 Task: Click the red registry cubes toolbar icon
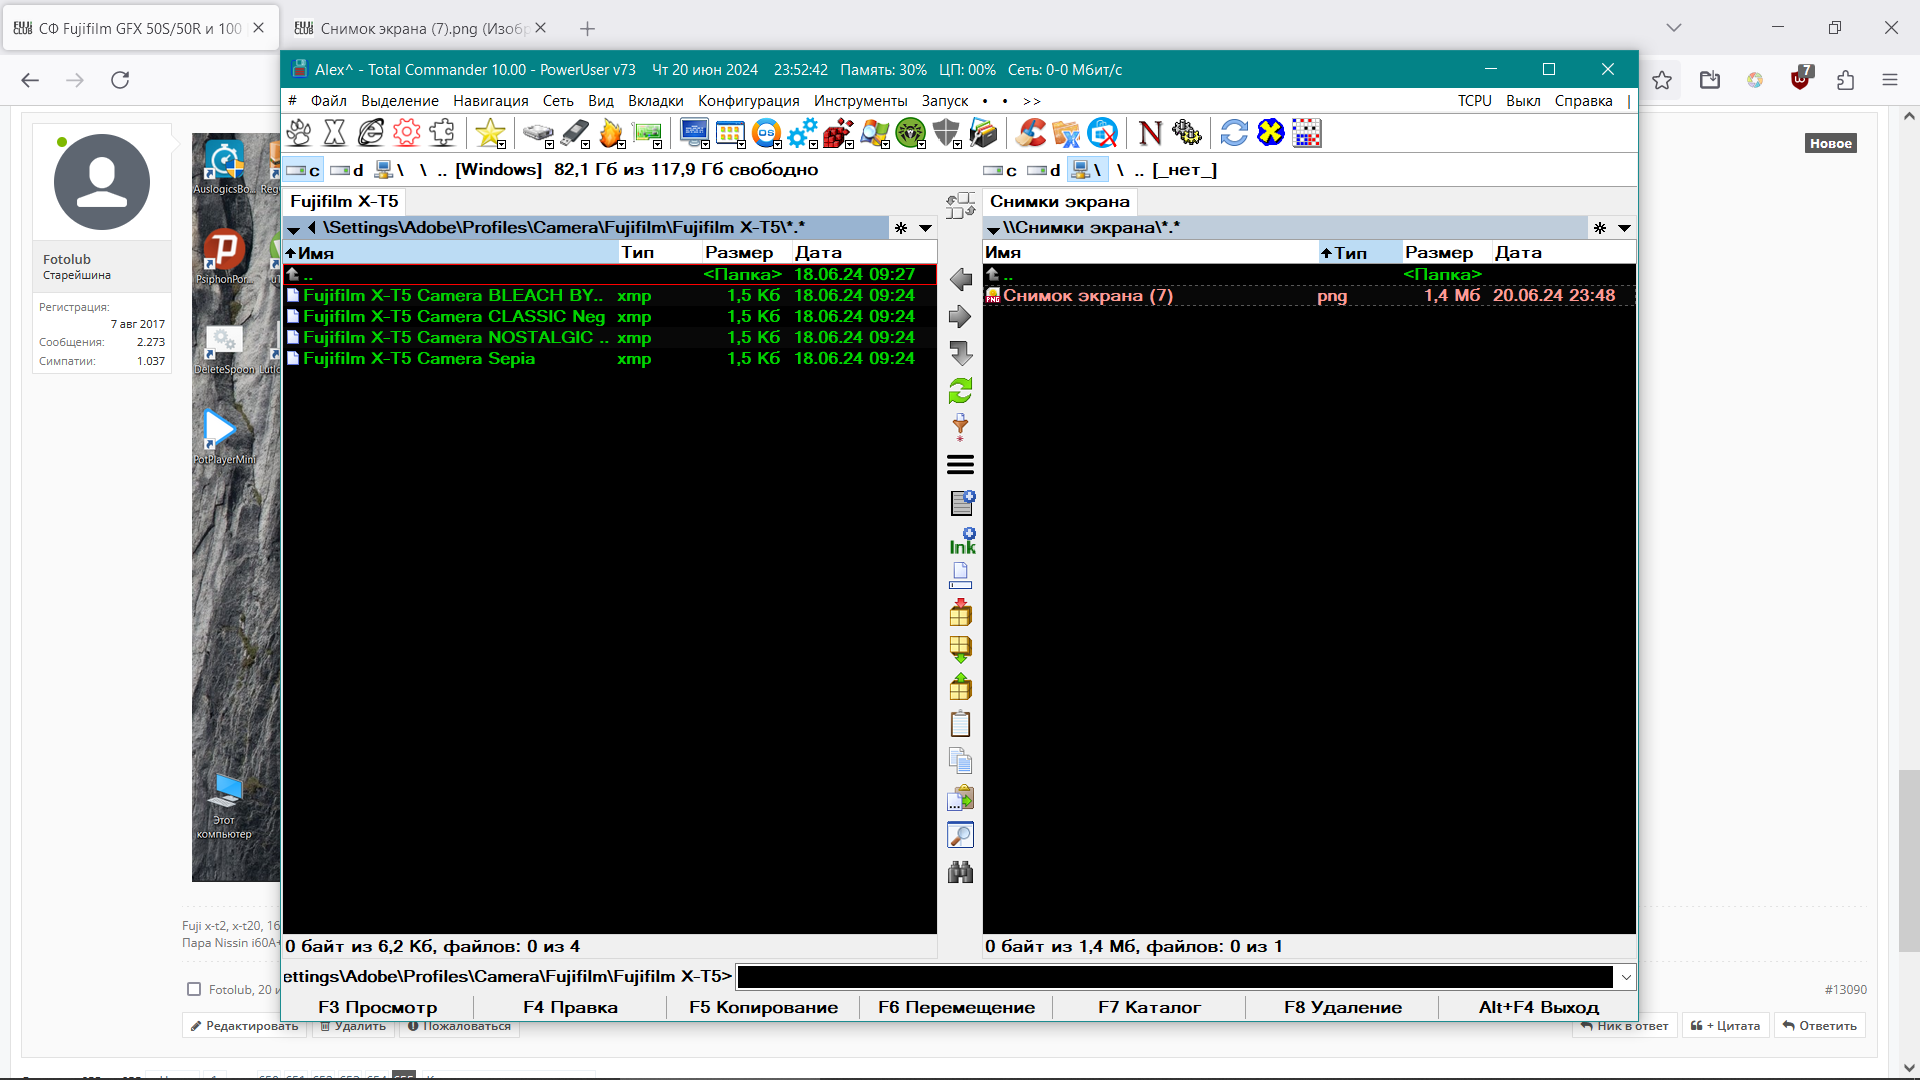point(838,133)
